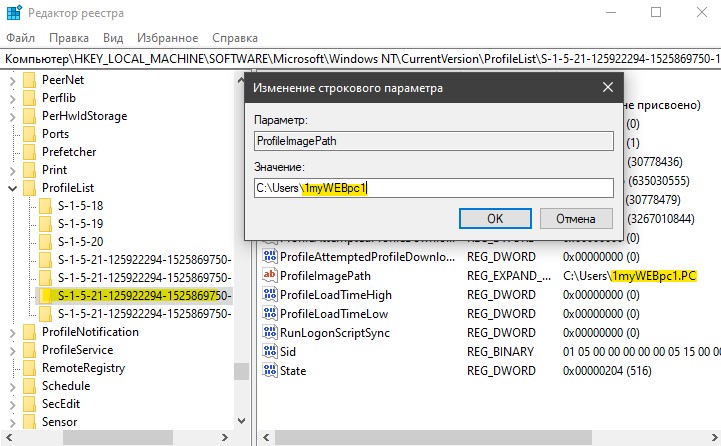
Task: Click the tree pane scroll down arrow
Action: (241, 421)
